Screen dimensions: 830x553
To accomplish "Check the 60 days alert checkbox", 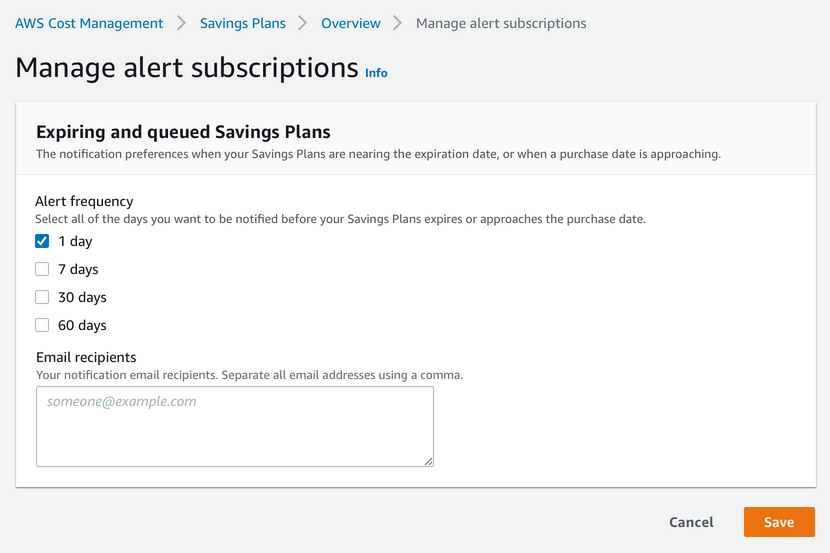I will [x=42, y=325].
